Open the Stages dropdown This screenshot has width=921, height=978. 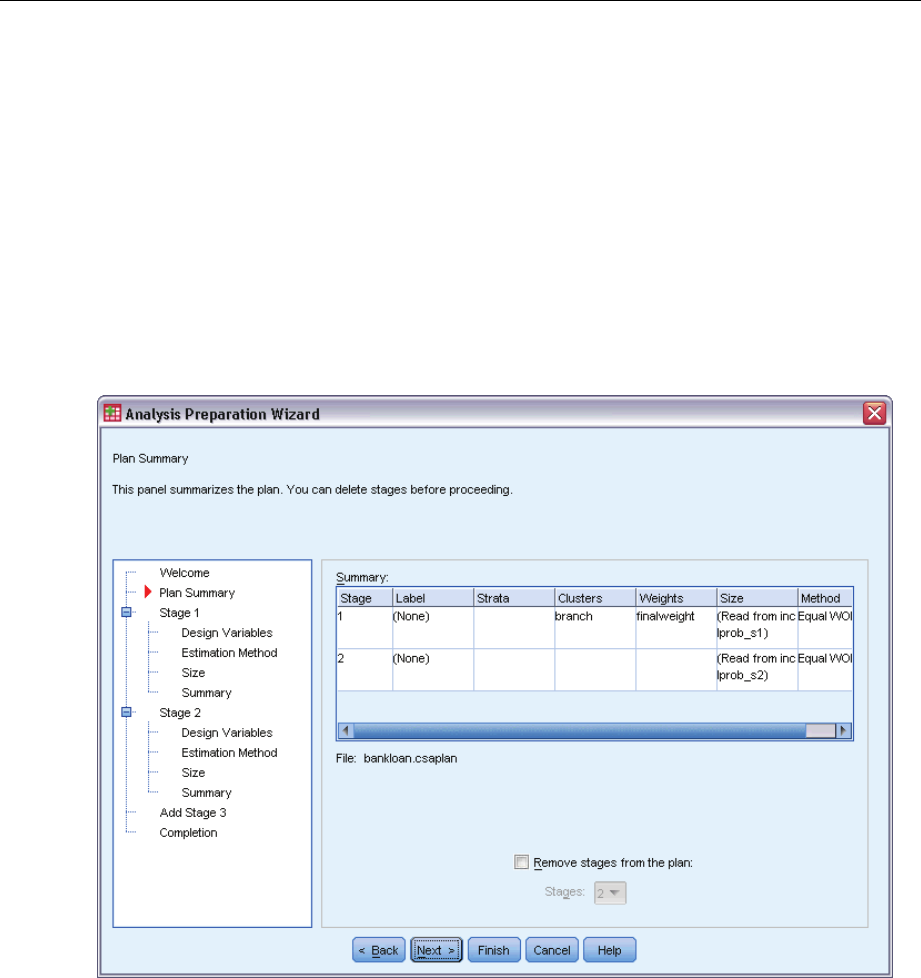click(x=610, y=893)
